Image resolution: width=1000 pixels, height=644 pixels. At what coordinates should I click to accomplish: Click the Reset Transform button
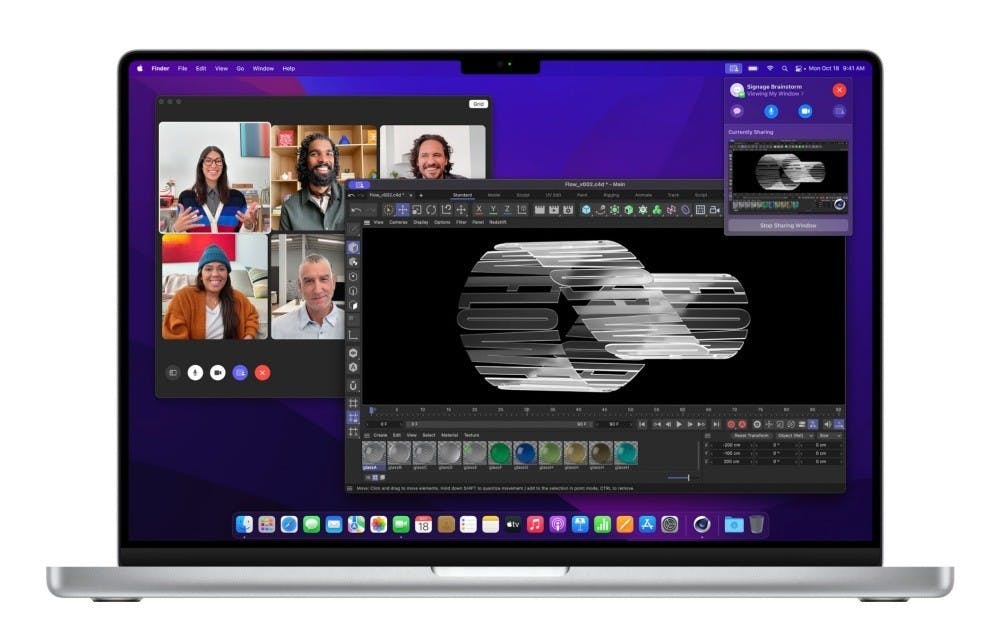[x=751, y=435]
